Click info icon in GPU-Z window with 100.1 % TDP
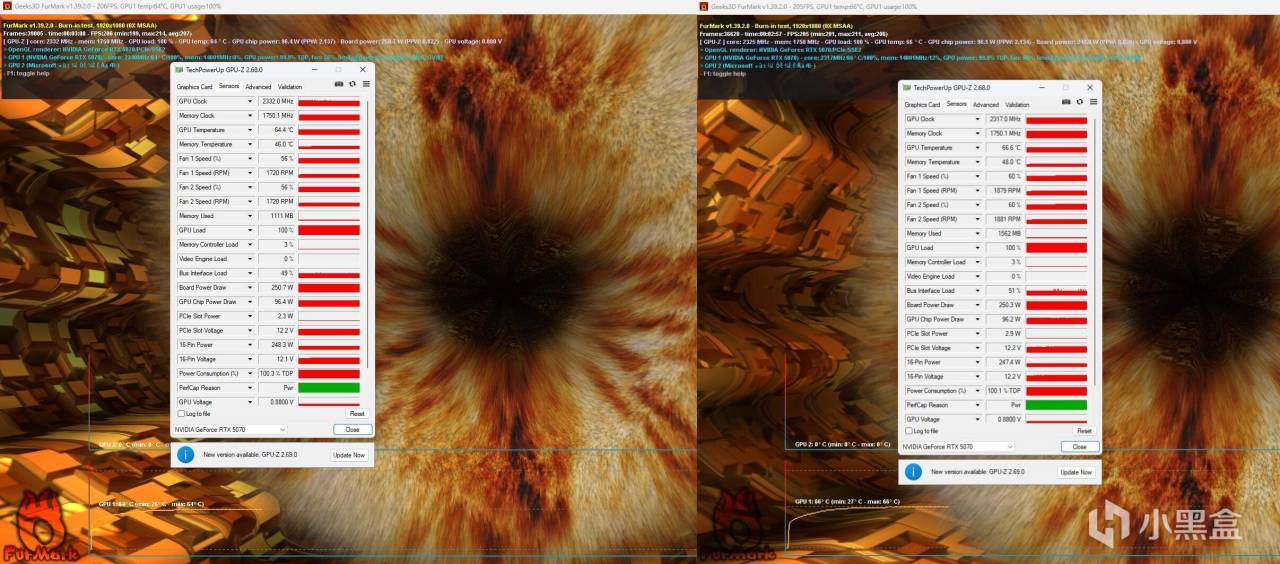This screenshot has height=564, width=1280. (913, 472)
